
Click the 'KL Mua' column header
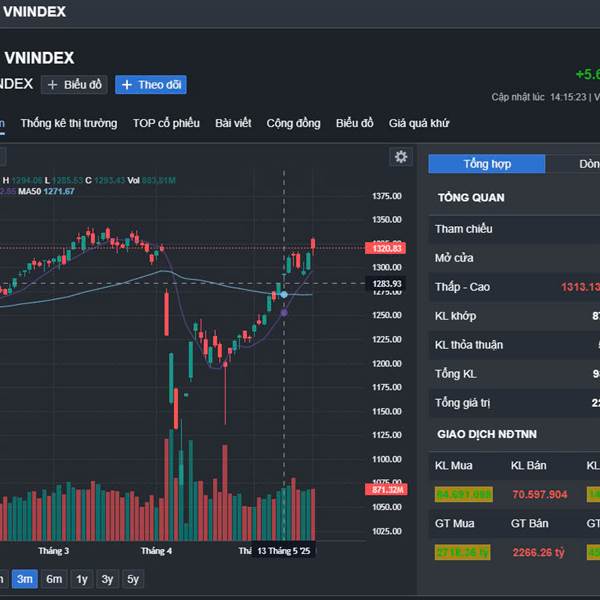coord(453,465)
